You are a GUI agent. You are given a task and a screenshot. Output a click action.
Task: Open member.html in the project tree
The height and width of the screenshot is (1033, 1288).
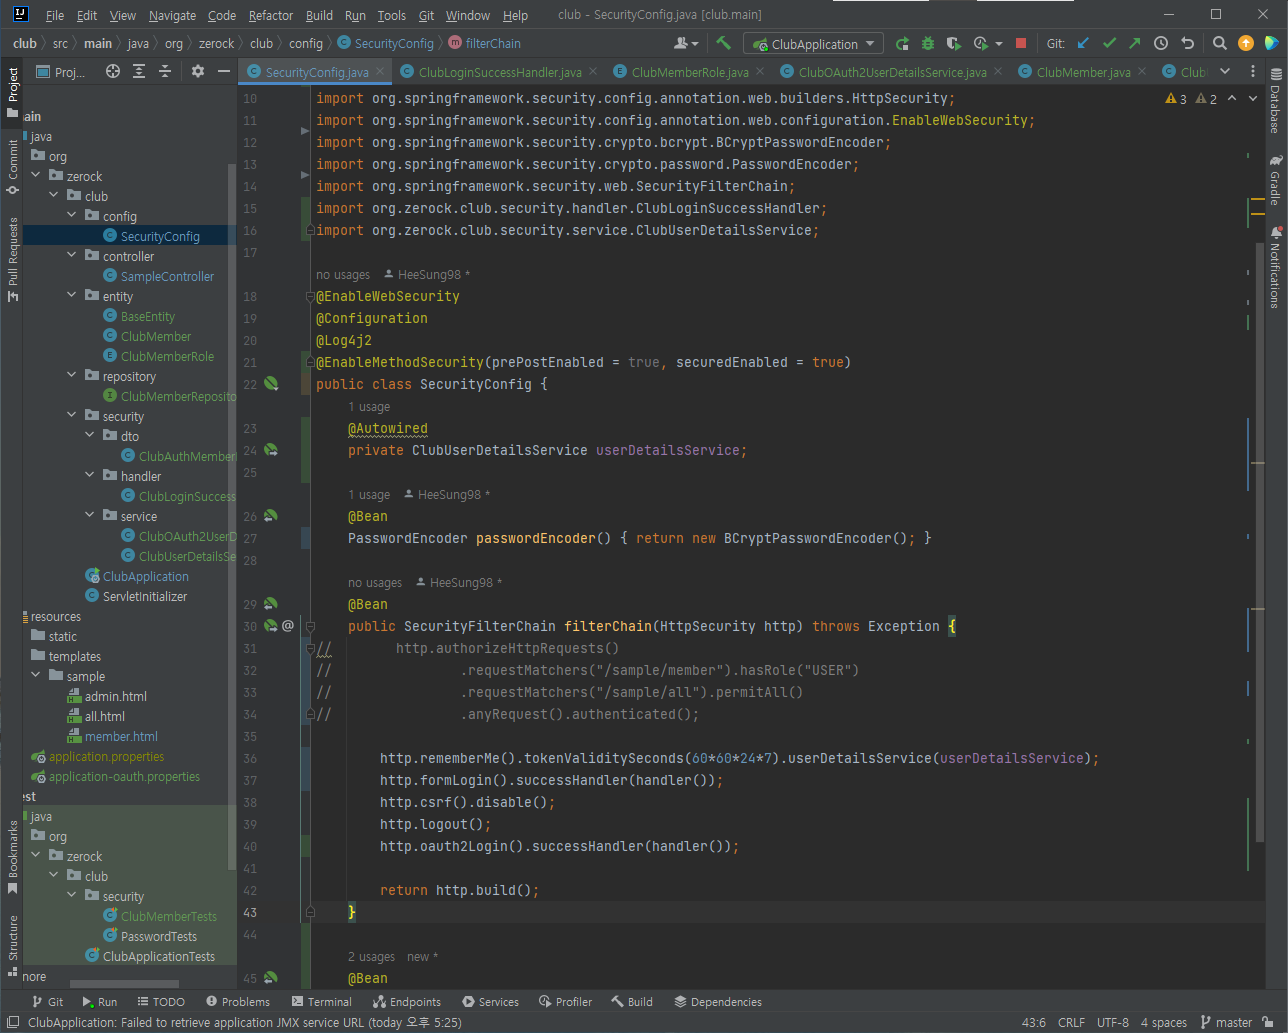point(121,736)
